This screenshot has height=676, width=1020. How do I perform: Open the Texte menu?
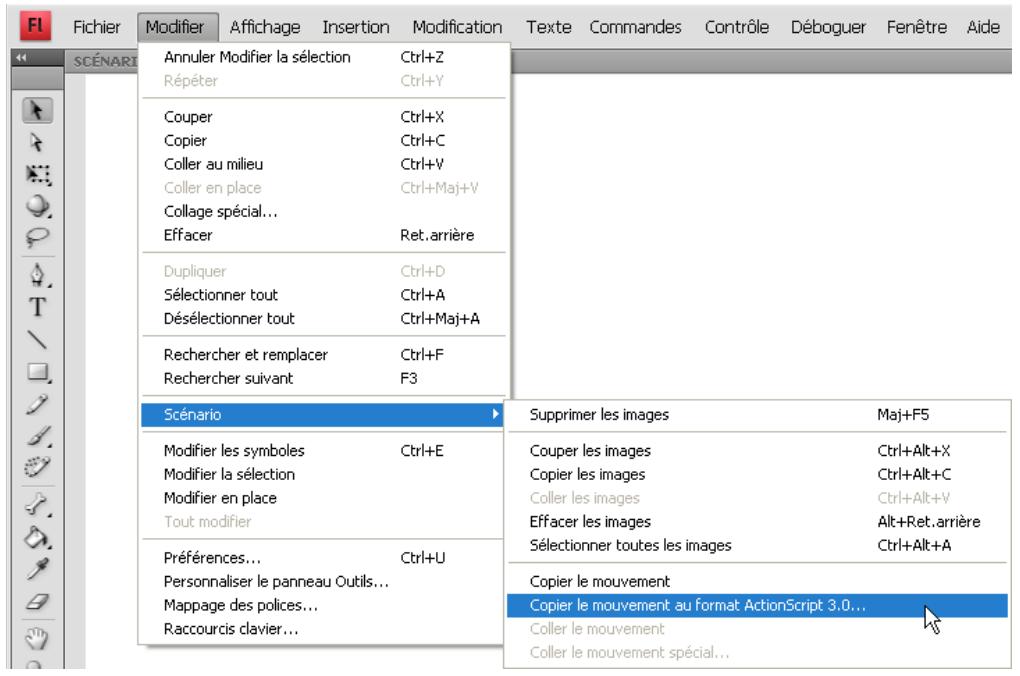(548, 27)
